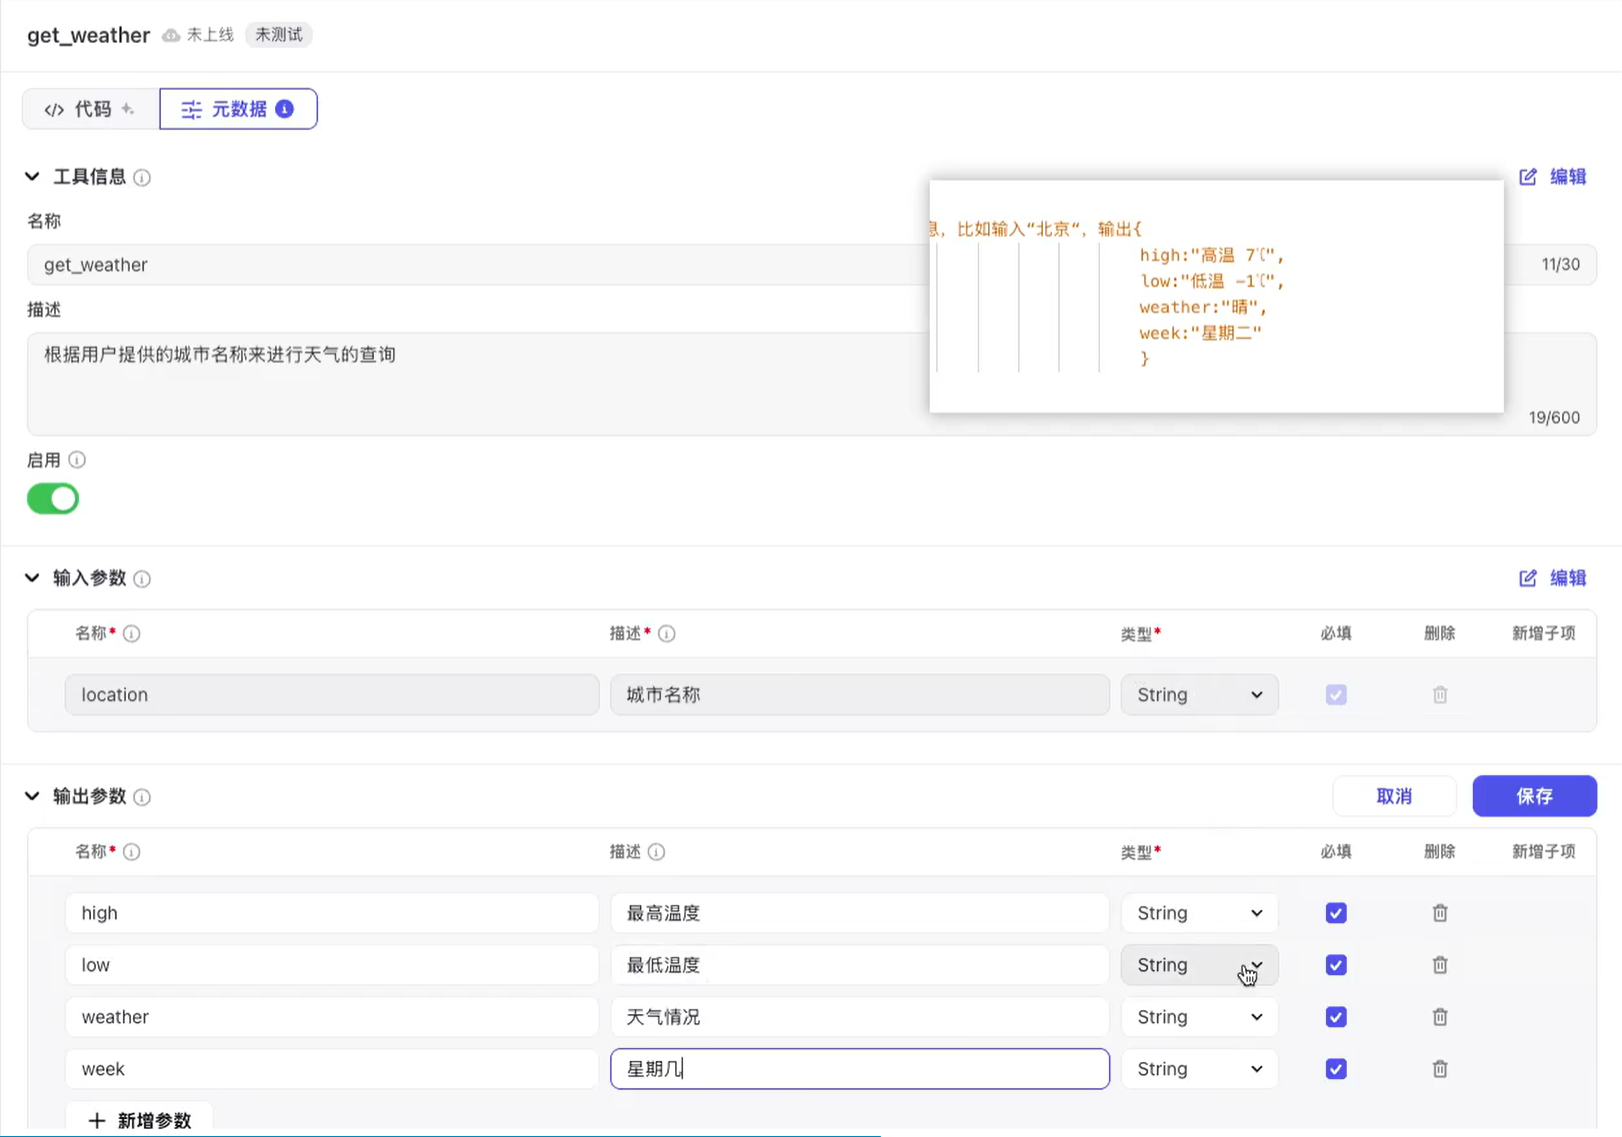Click the 最低温度 description field
1622x1137 pixels.
point(858,965)
